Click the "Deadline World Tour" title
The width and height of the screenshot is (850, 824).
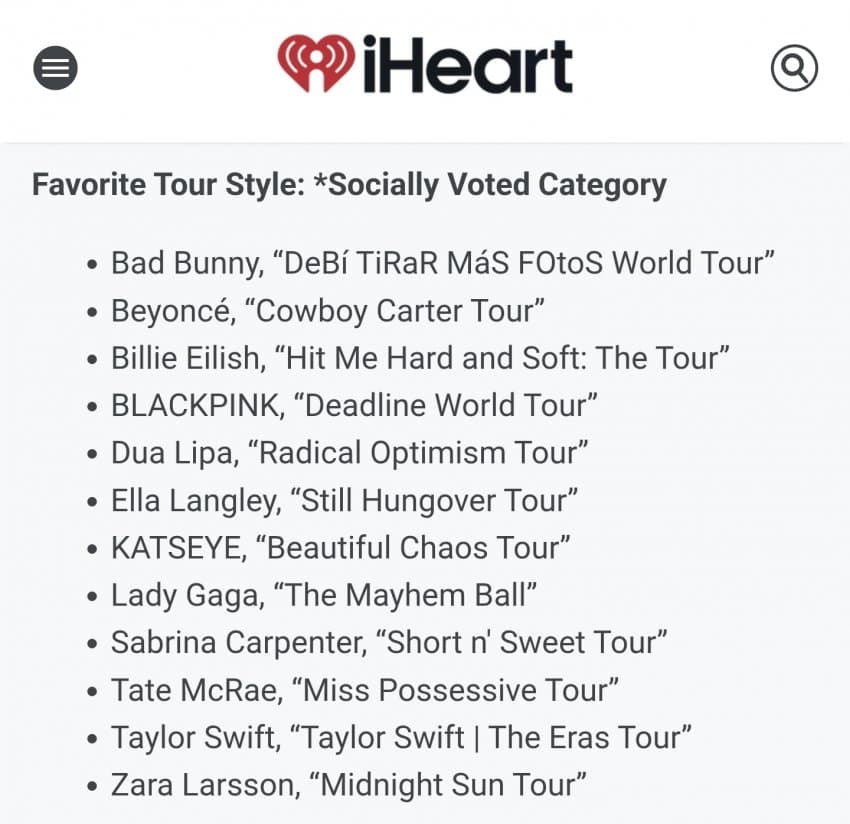pos(451,405)
